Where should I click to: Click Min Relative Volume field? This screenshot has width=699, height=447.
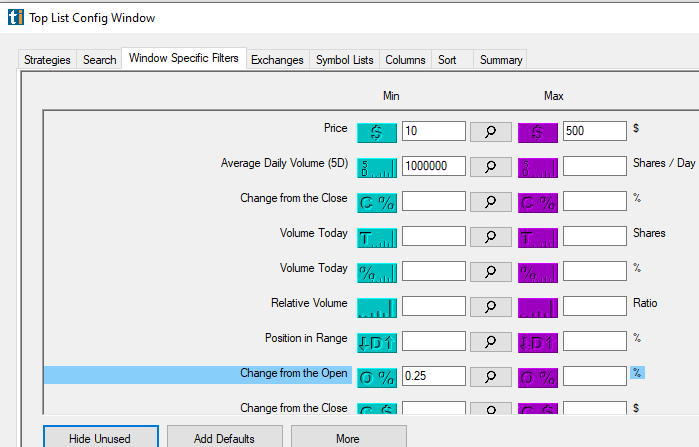click(x=434, y=306)
